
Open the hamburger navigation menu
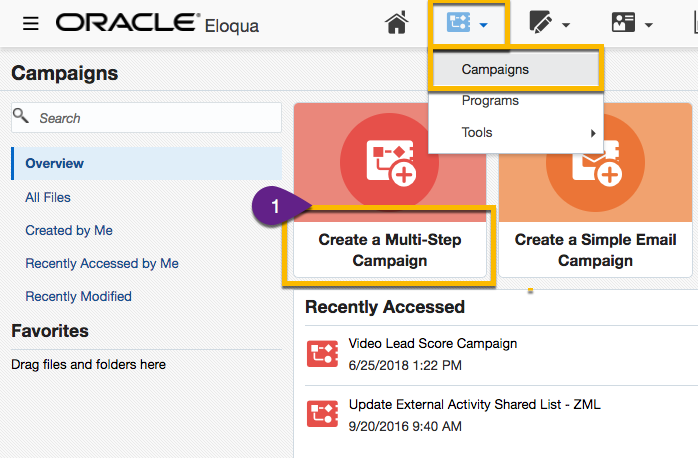click(x=31, y=23)
